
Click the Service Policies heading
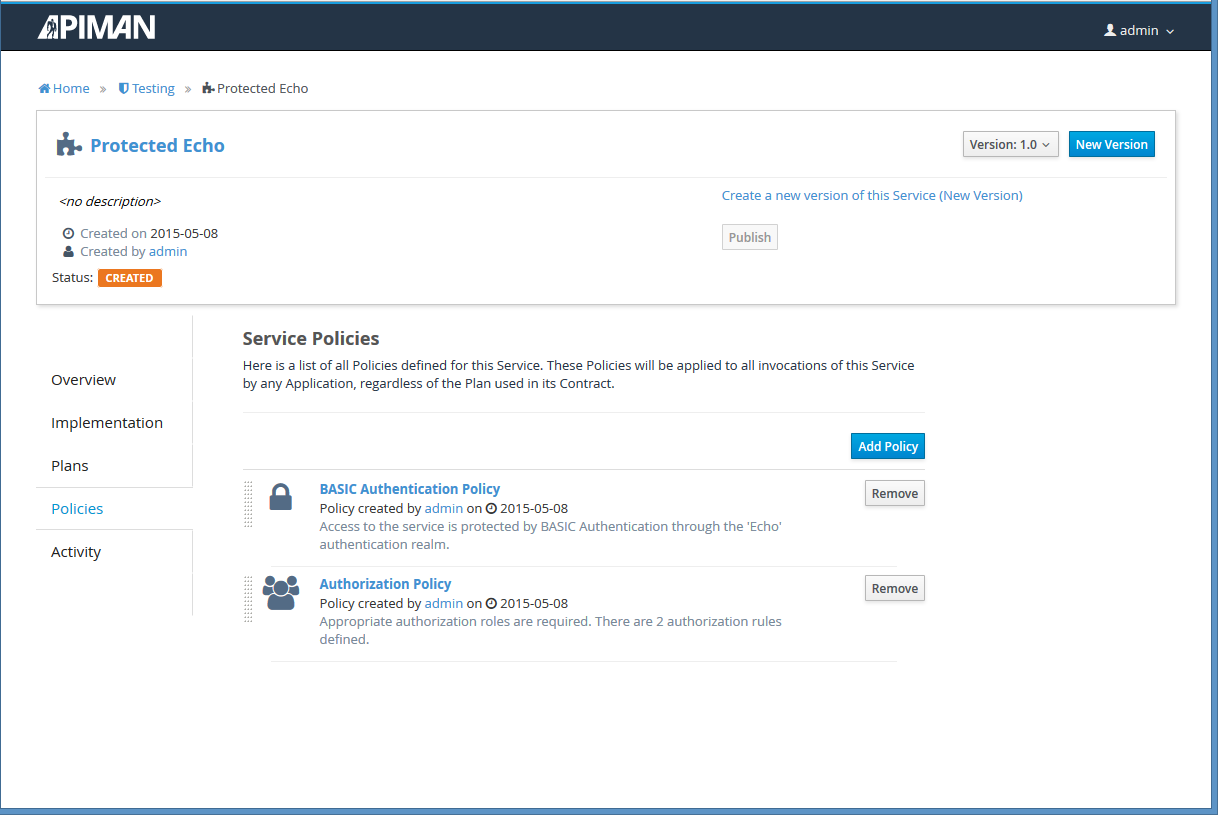pyautogui.click(x=311, y=338)
